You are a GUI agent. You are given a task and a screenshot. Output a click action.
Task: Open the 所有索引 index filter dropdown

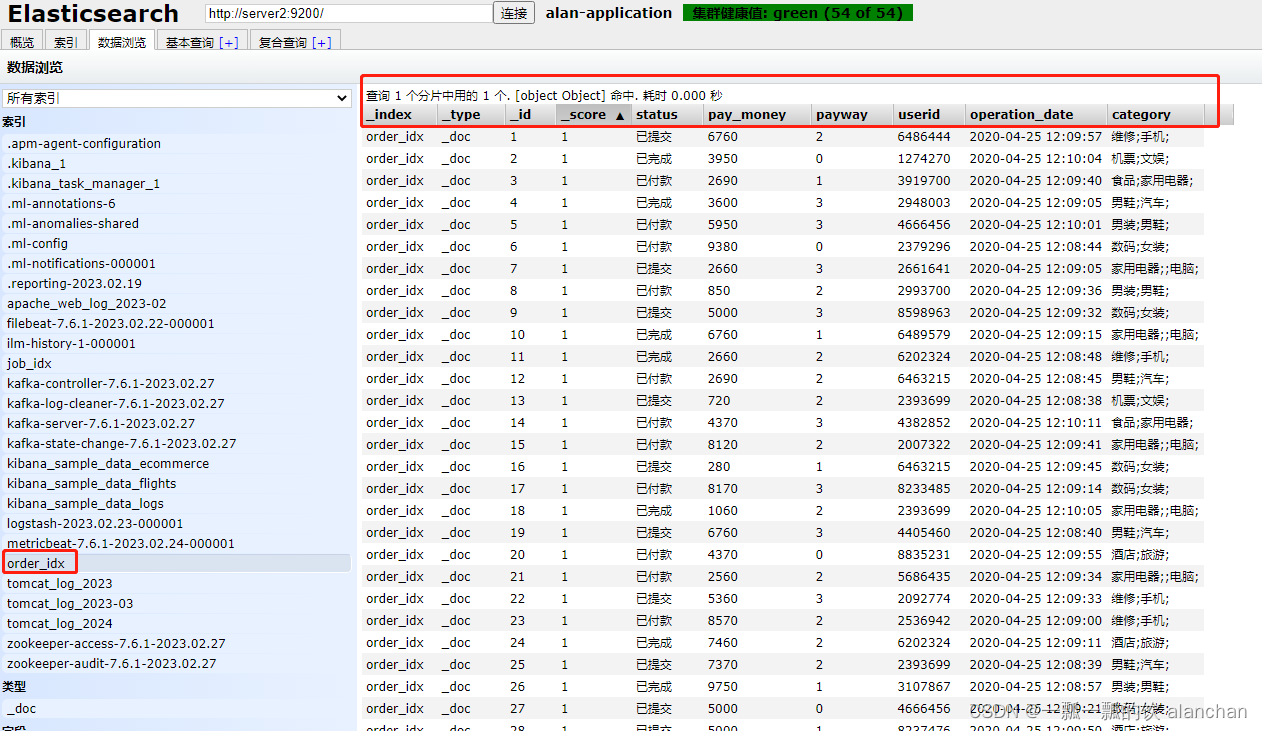[x=177, y=98]
